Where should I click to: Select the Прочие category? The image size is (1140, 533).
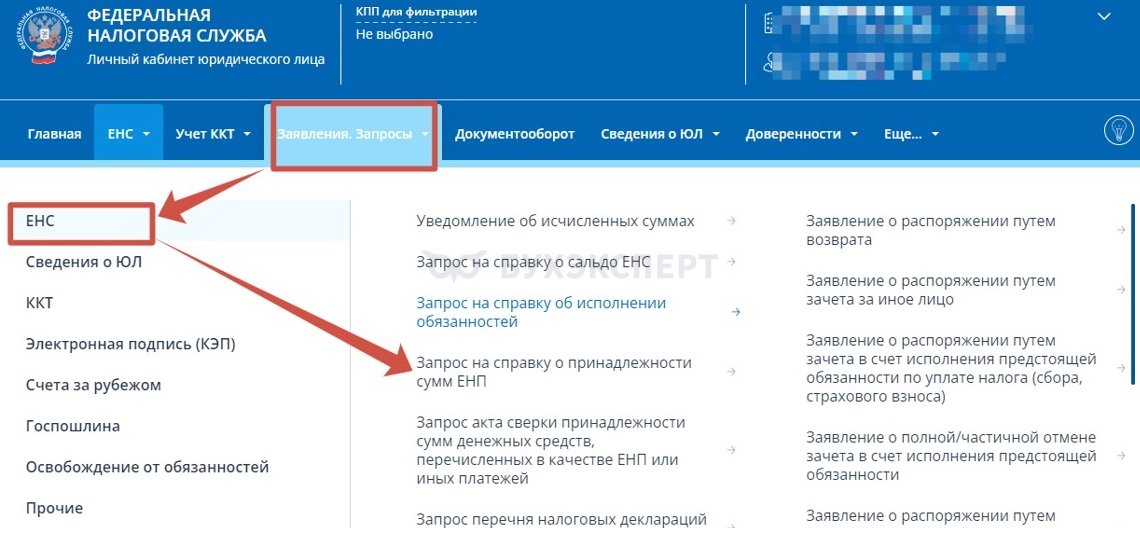(x=54, y=508)
